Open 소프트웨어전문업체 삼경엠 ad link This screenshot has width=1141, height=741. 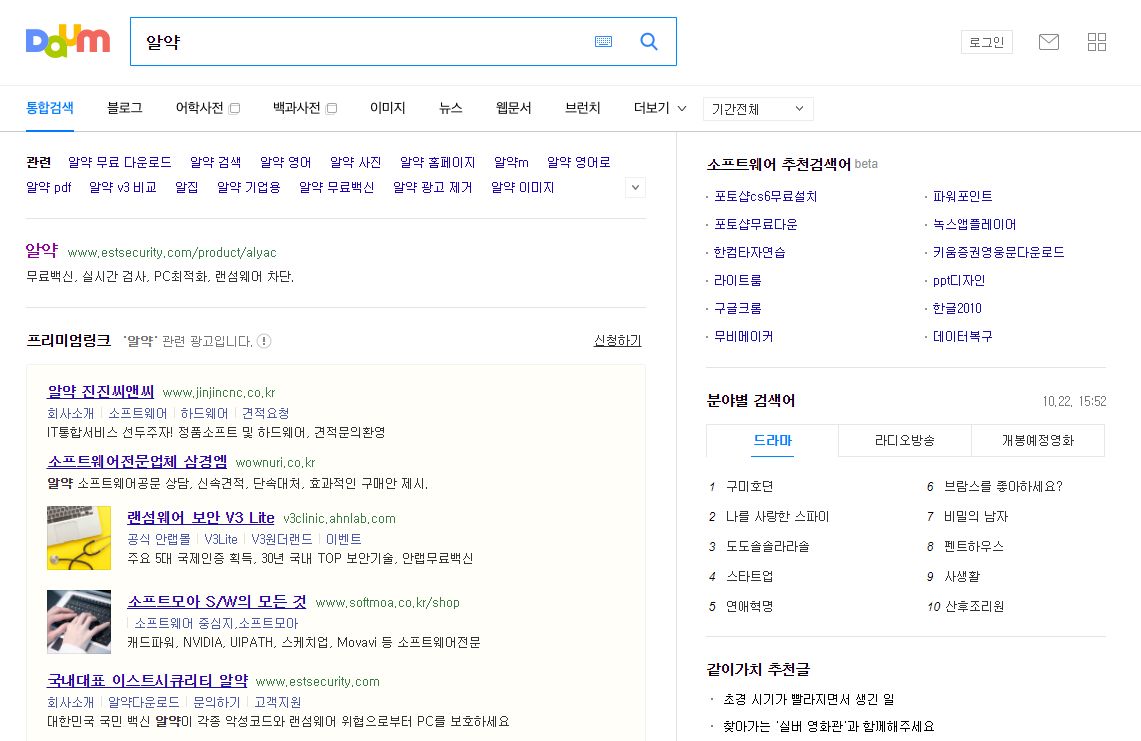point(137,461)
